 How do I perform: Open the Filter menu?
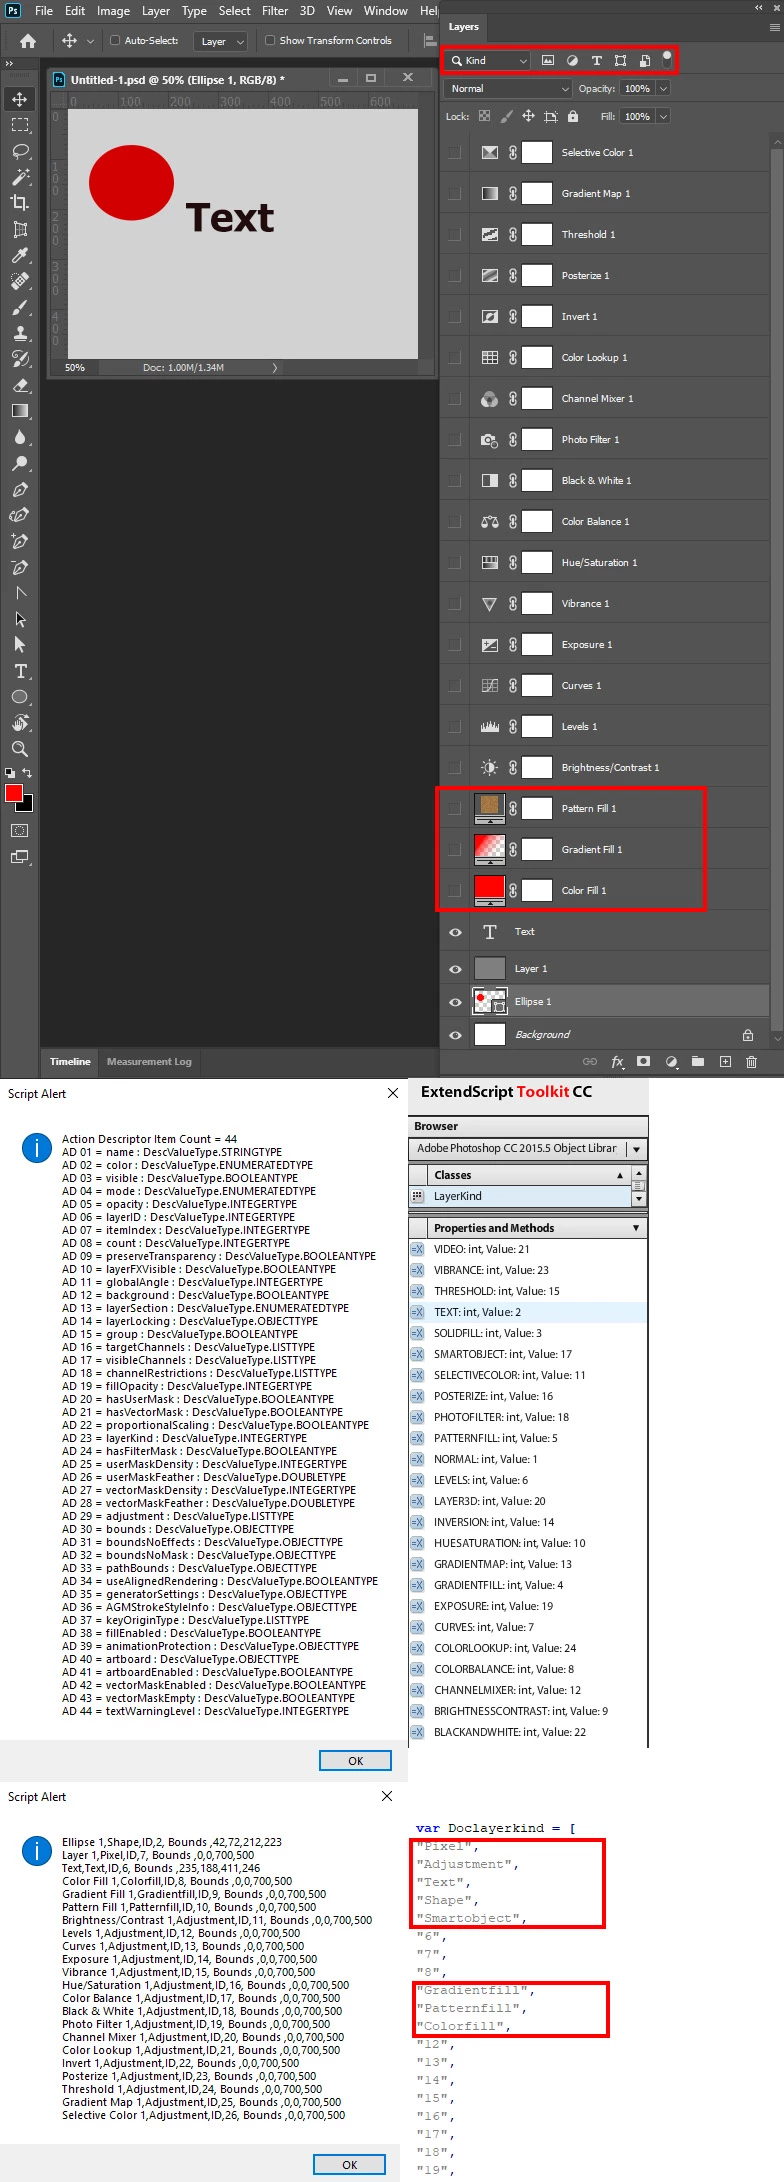pyautogui.click(x=275, y=11)
